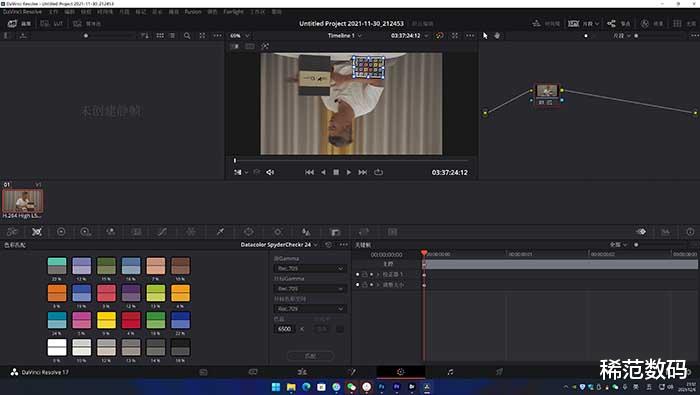Select the Qualifier eyedropper palette
The height and width of the screenshot is (395, 700).
(220, 232)
